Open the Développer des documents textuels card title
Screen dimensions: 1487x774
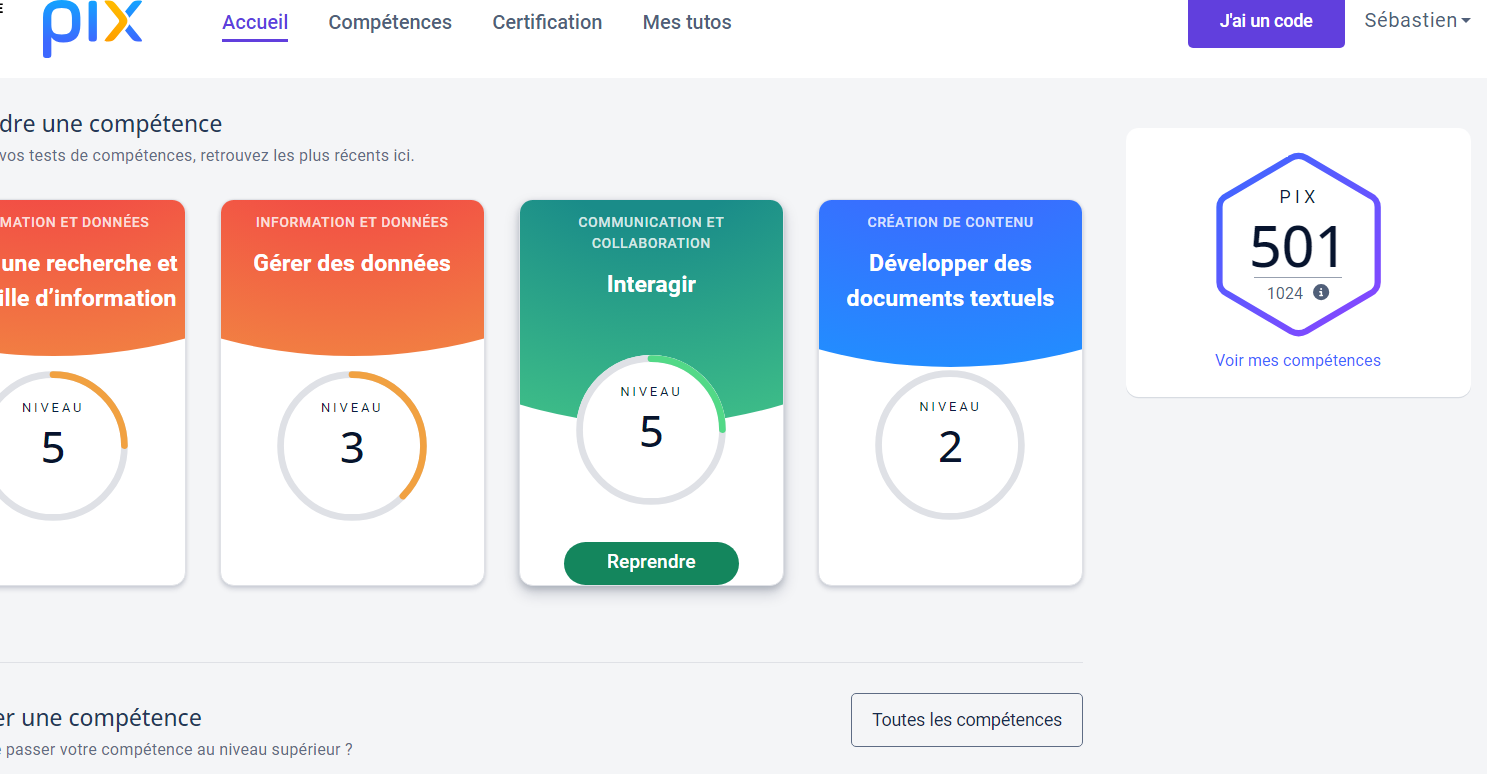point(950,280)
